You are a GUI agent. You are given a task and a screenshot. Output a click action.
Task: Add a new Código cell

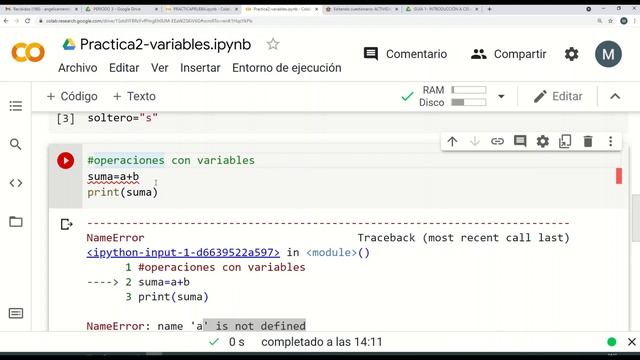(72, 96)
